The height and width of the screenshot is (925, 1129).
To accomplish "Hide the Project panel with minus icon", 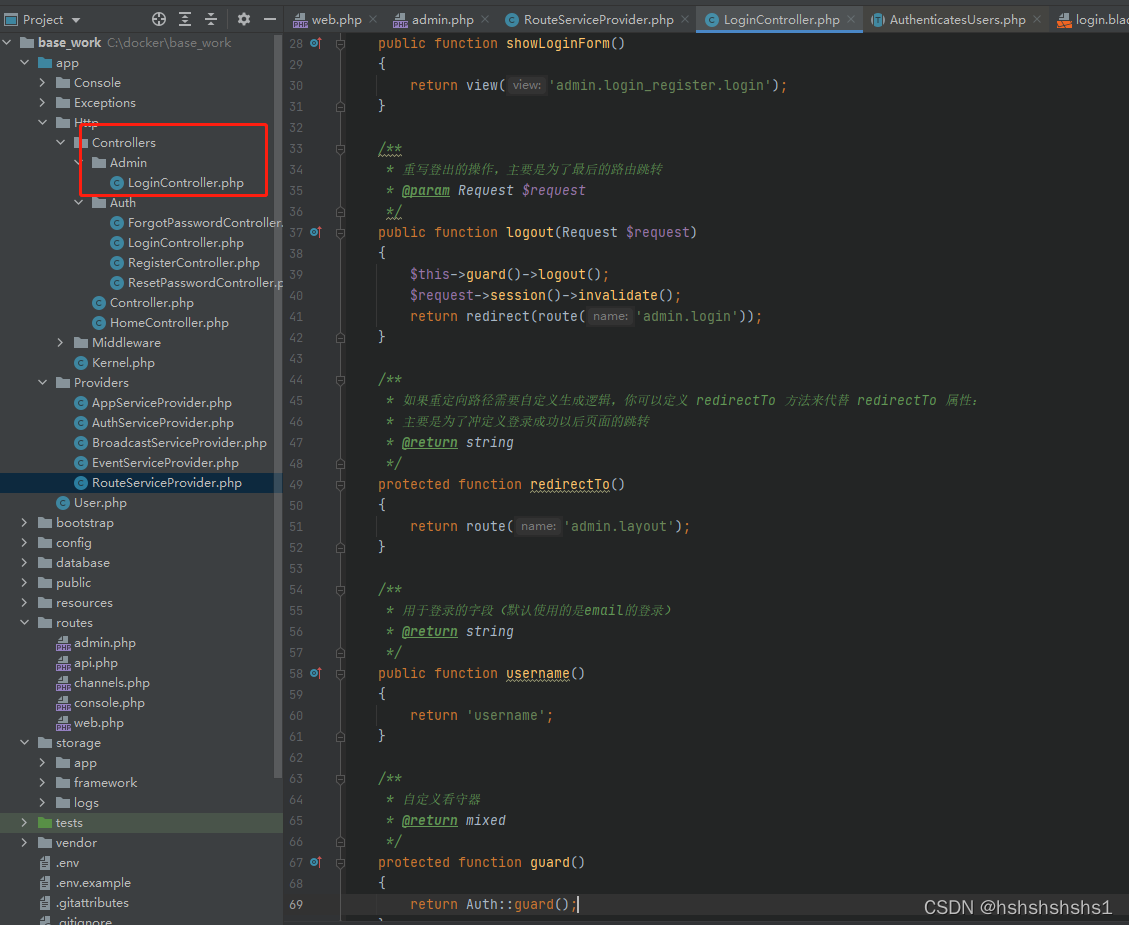I will (270, 19).
